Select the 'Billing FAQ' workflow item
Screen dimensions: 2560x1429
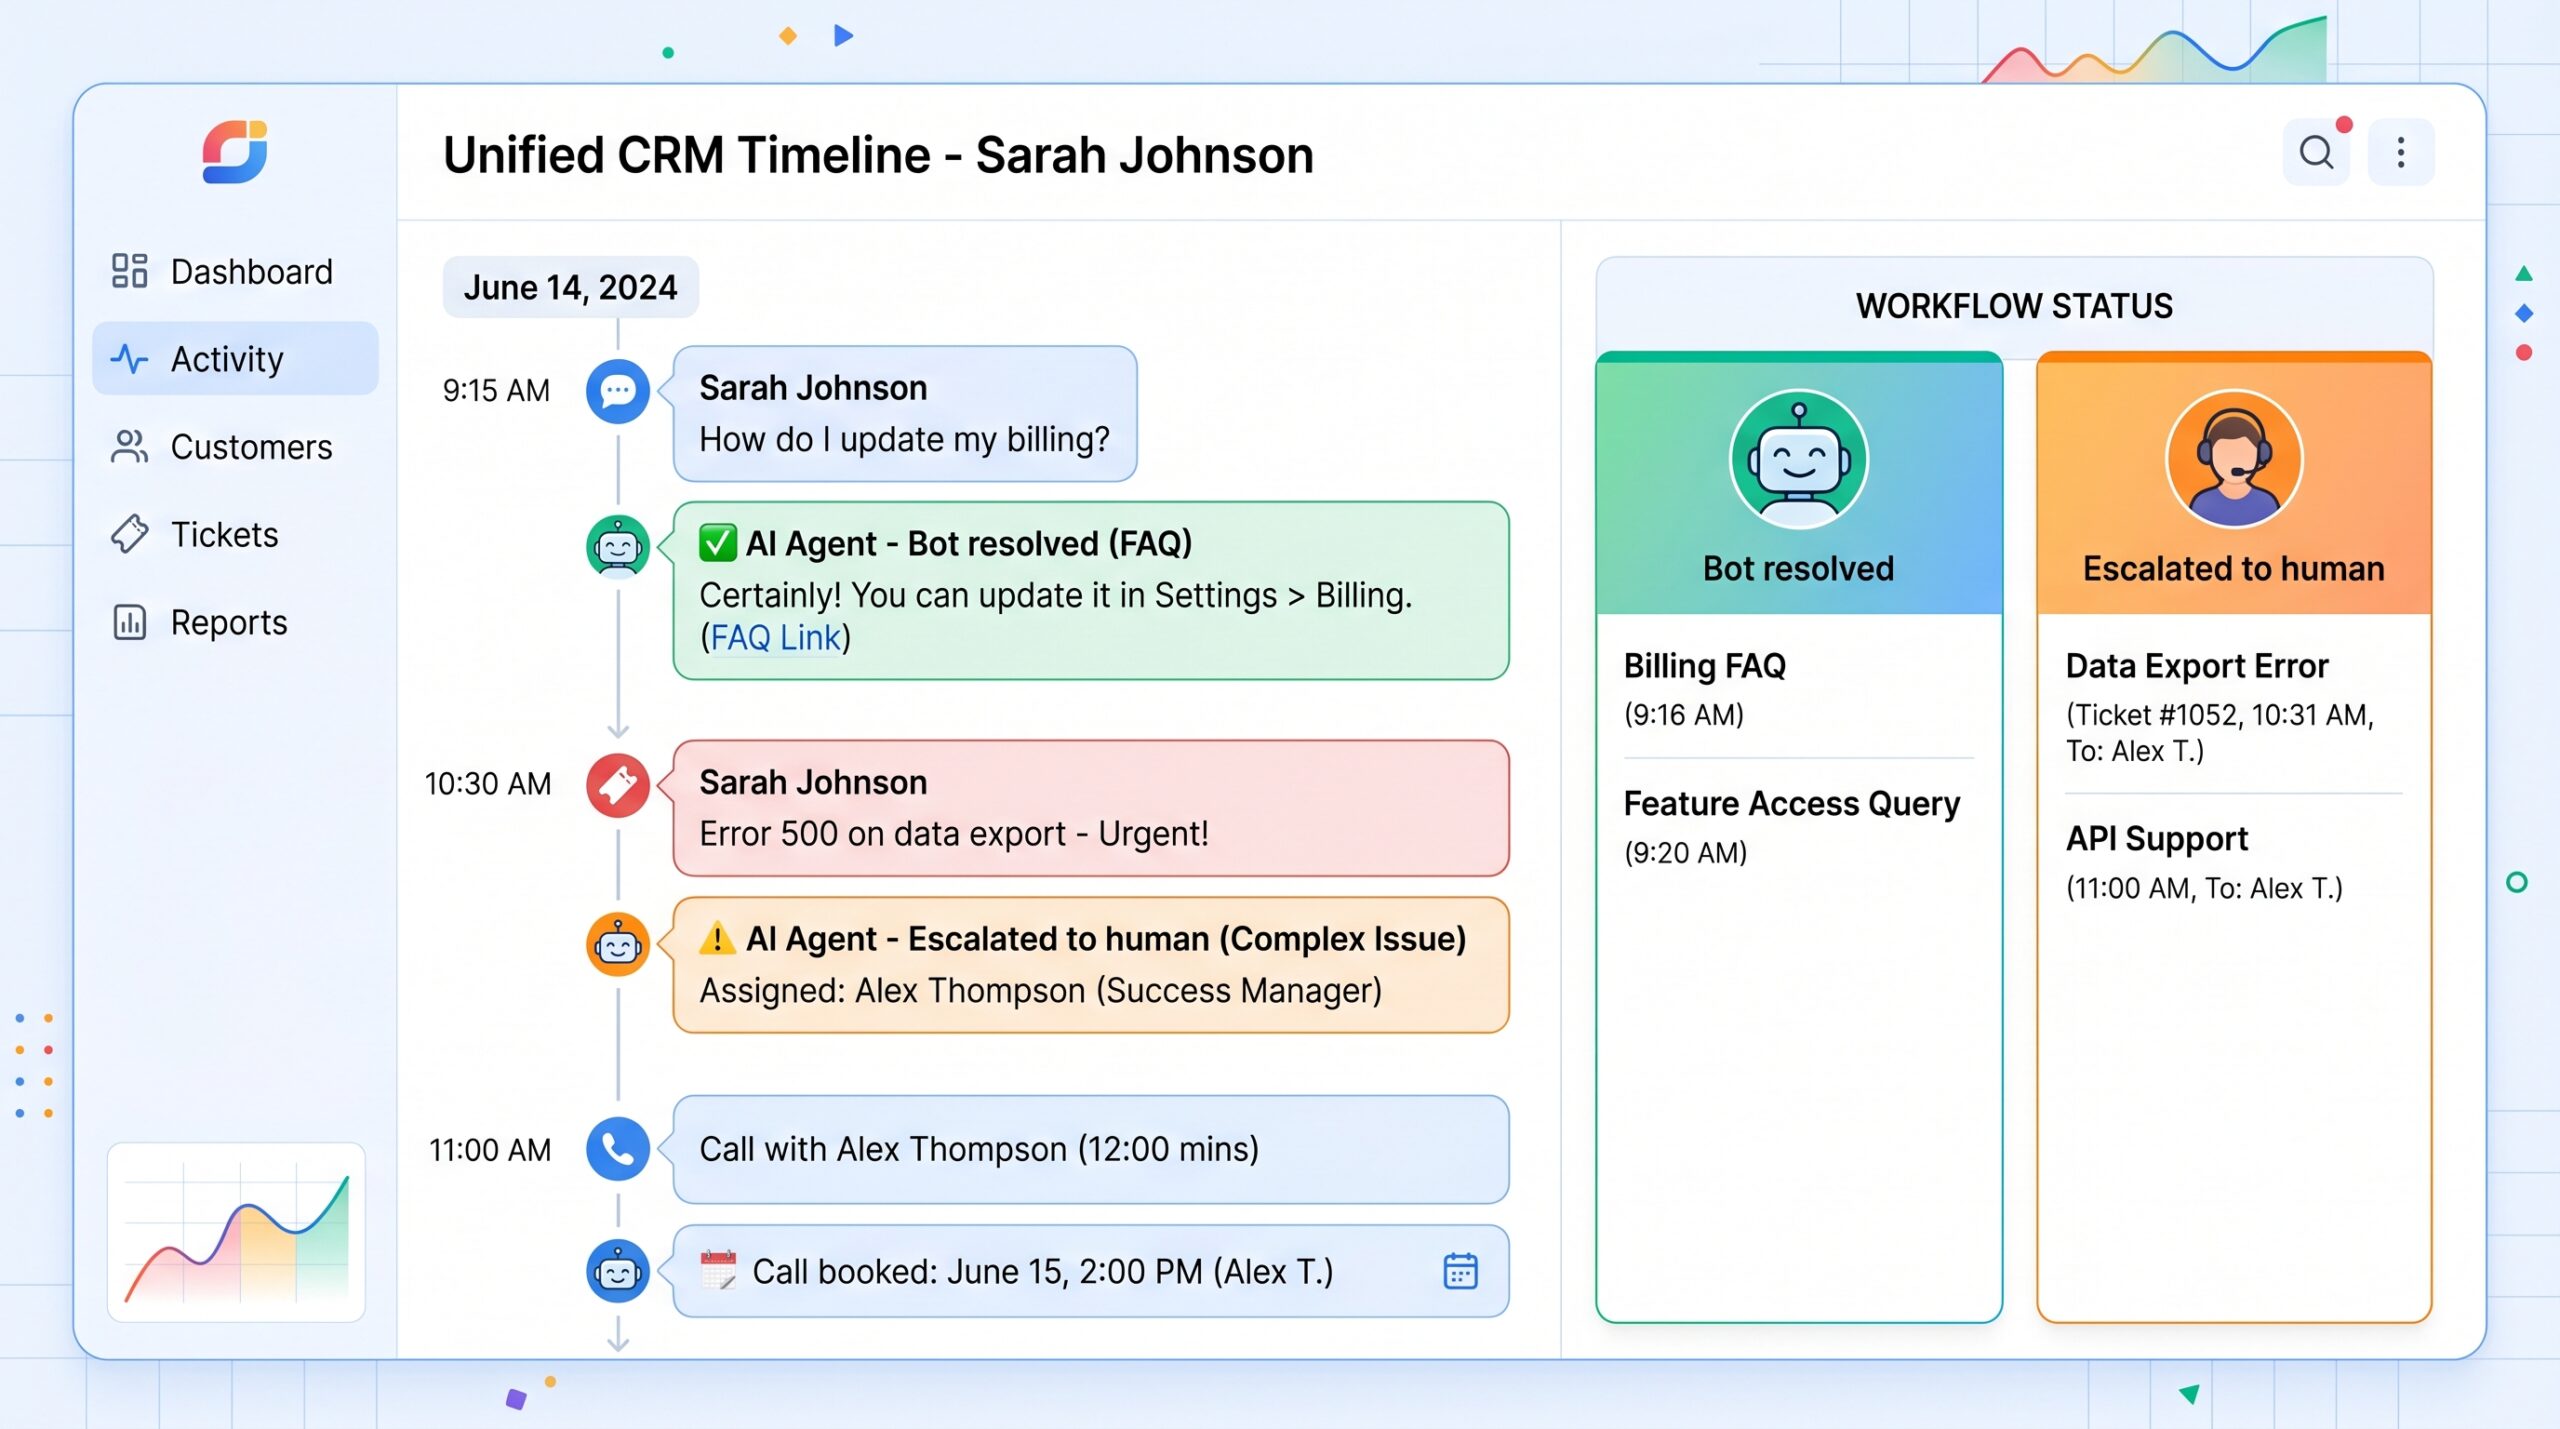click(x=1798, y=689)
